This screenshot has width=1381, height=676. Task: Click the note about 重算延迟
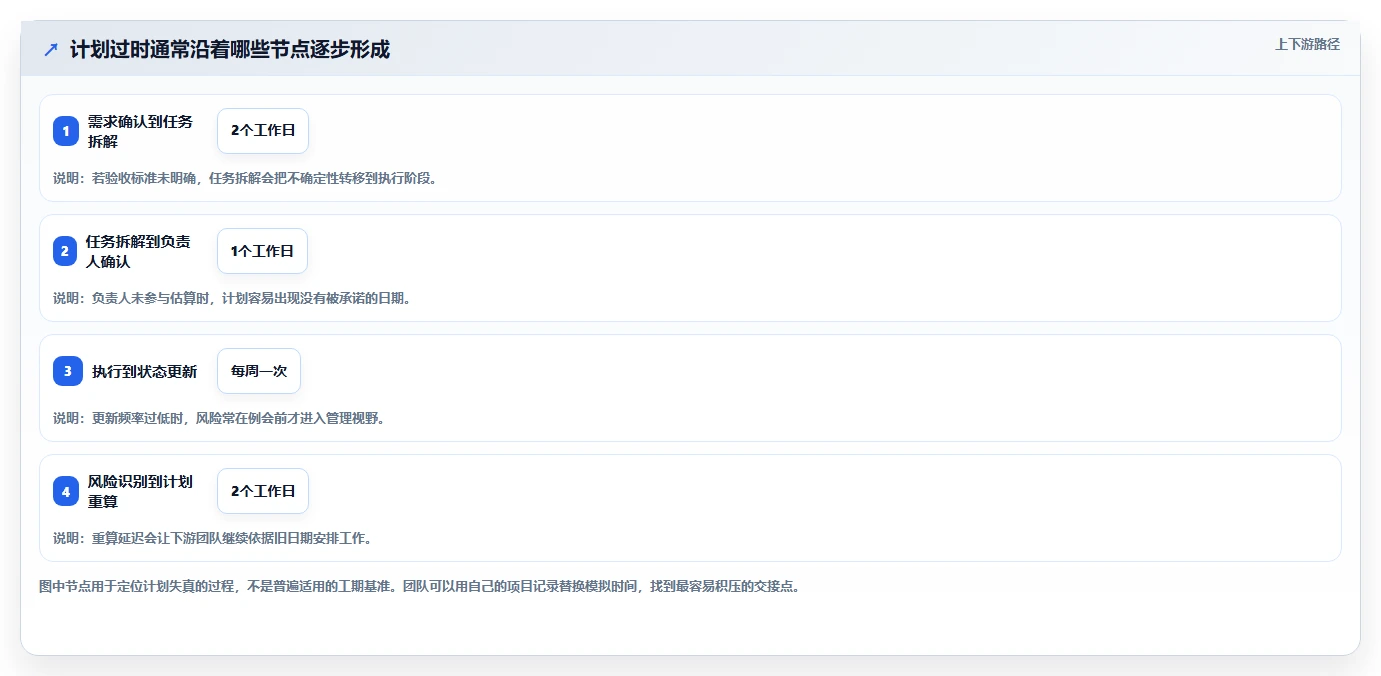[213, 538]
